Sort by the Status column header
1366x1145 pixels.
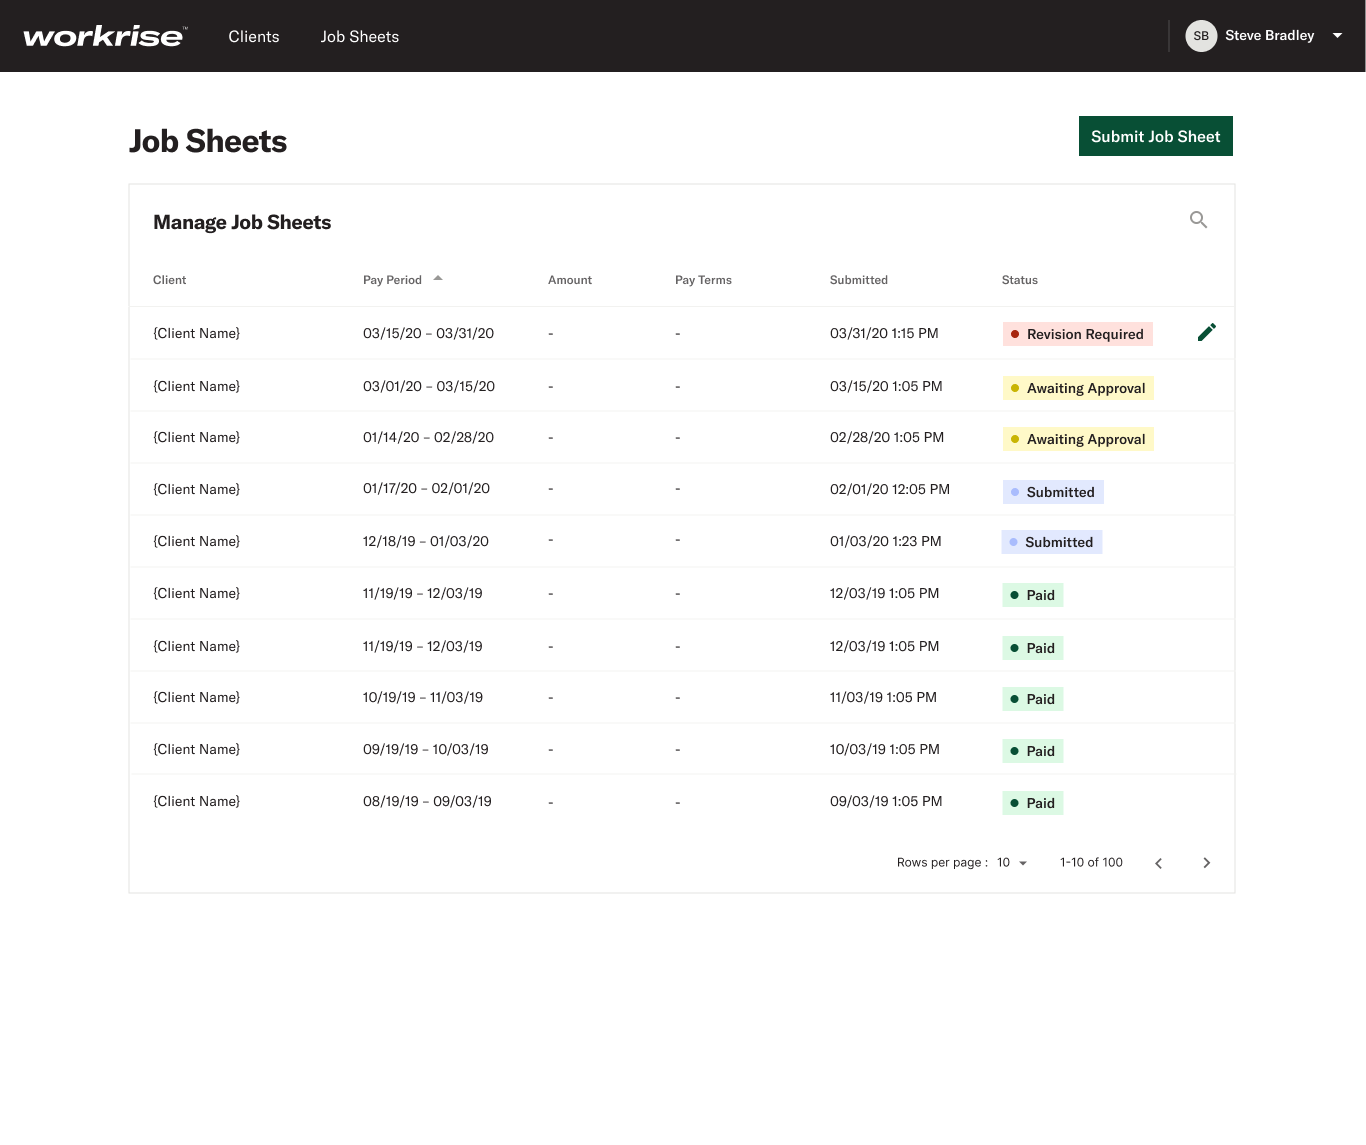click(x=1020, y=280)
